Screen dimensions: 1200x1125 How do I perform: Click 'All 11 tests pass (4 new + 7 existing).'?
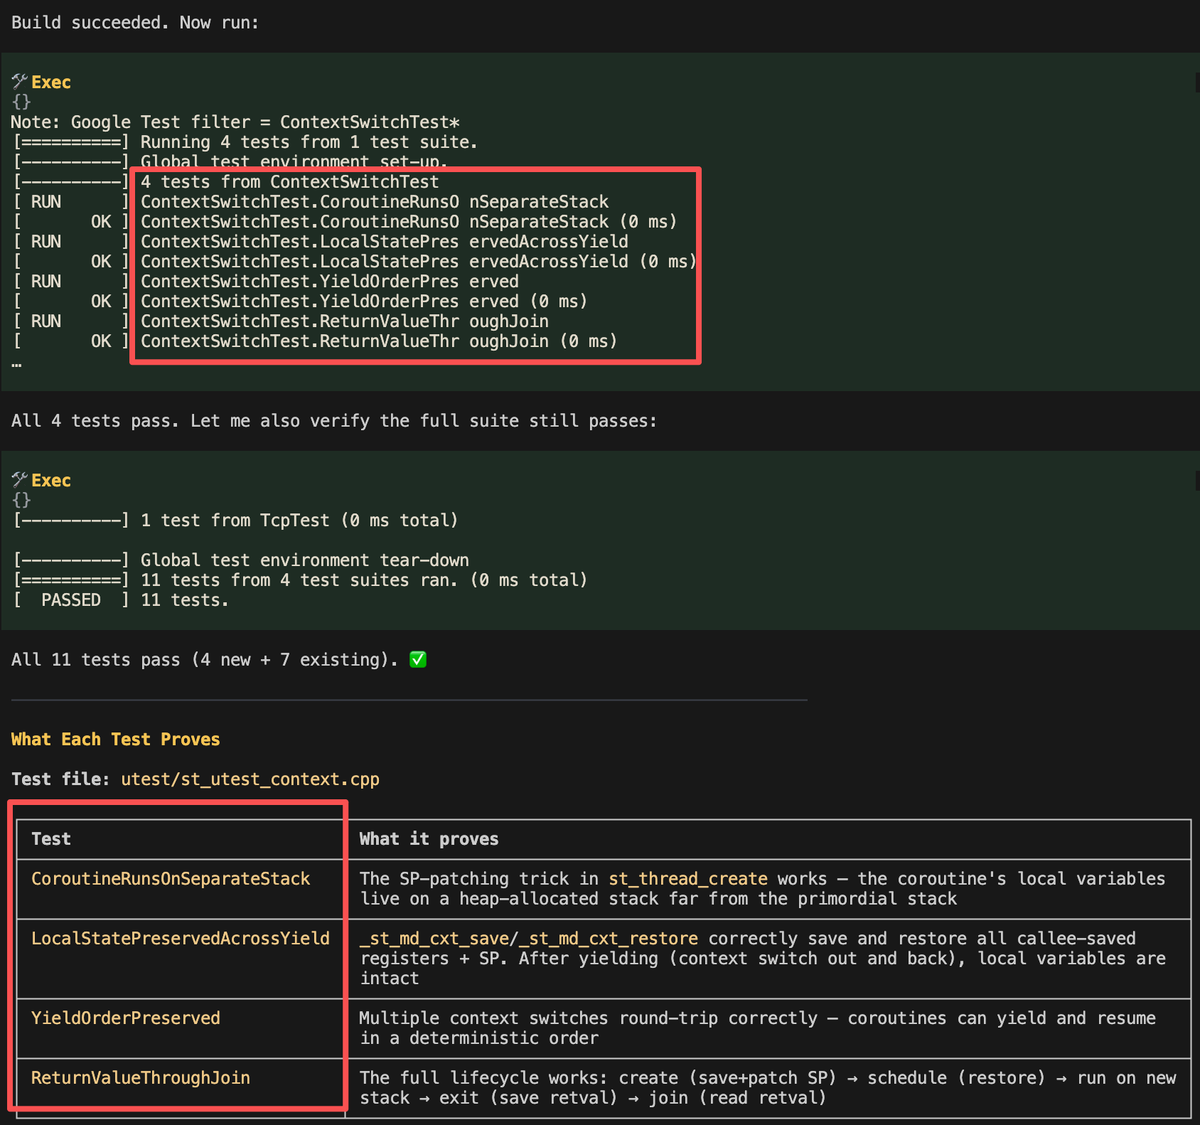205,660
